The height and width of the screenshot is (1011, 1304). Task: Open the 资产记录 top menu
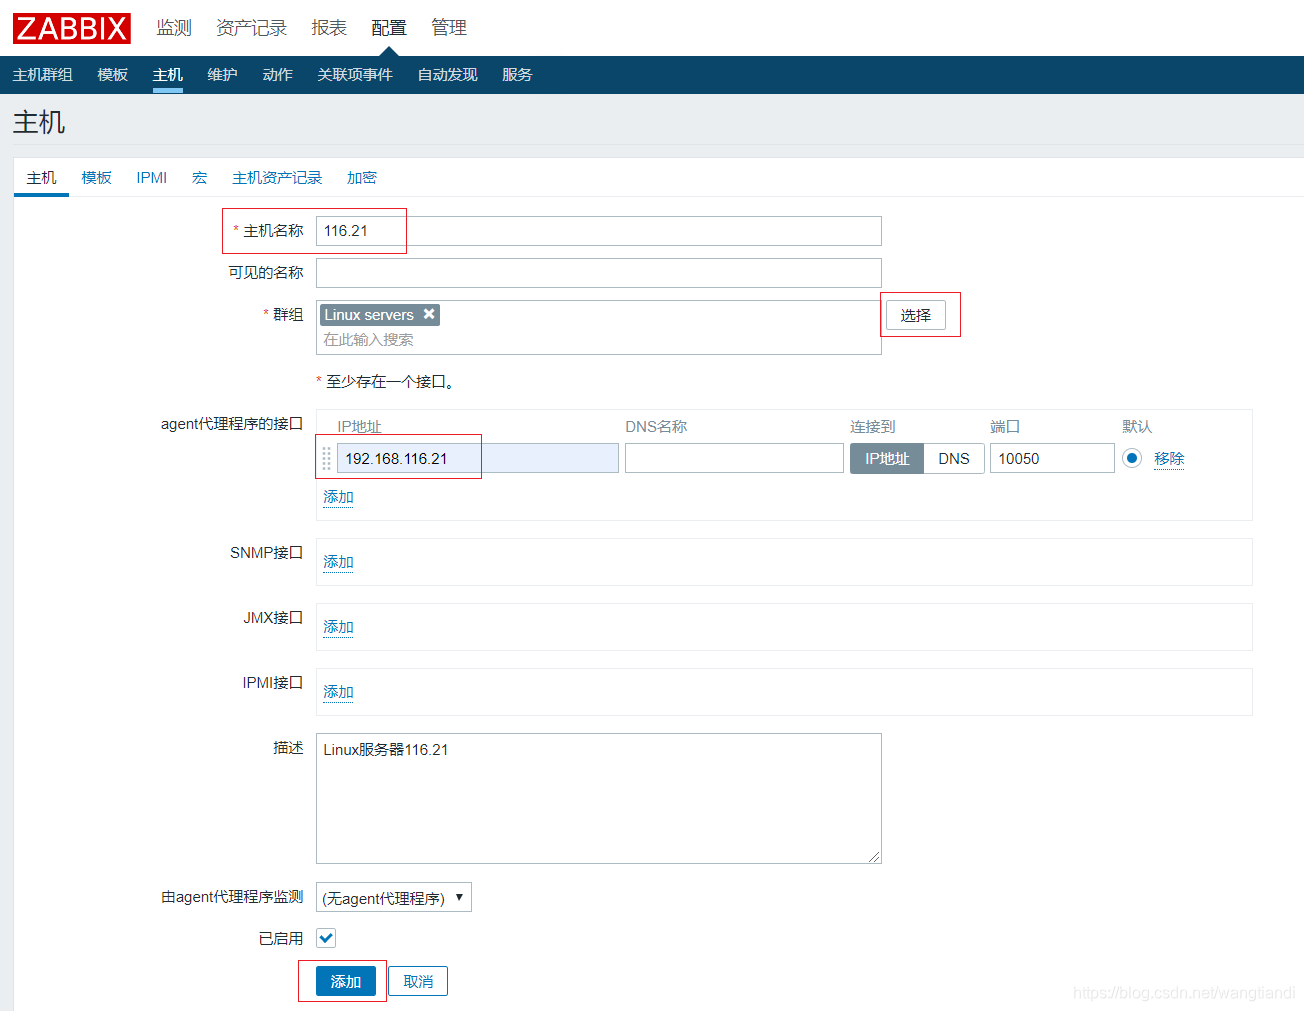(251, 28)
